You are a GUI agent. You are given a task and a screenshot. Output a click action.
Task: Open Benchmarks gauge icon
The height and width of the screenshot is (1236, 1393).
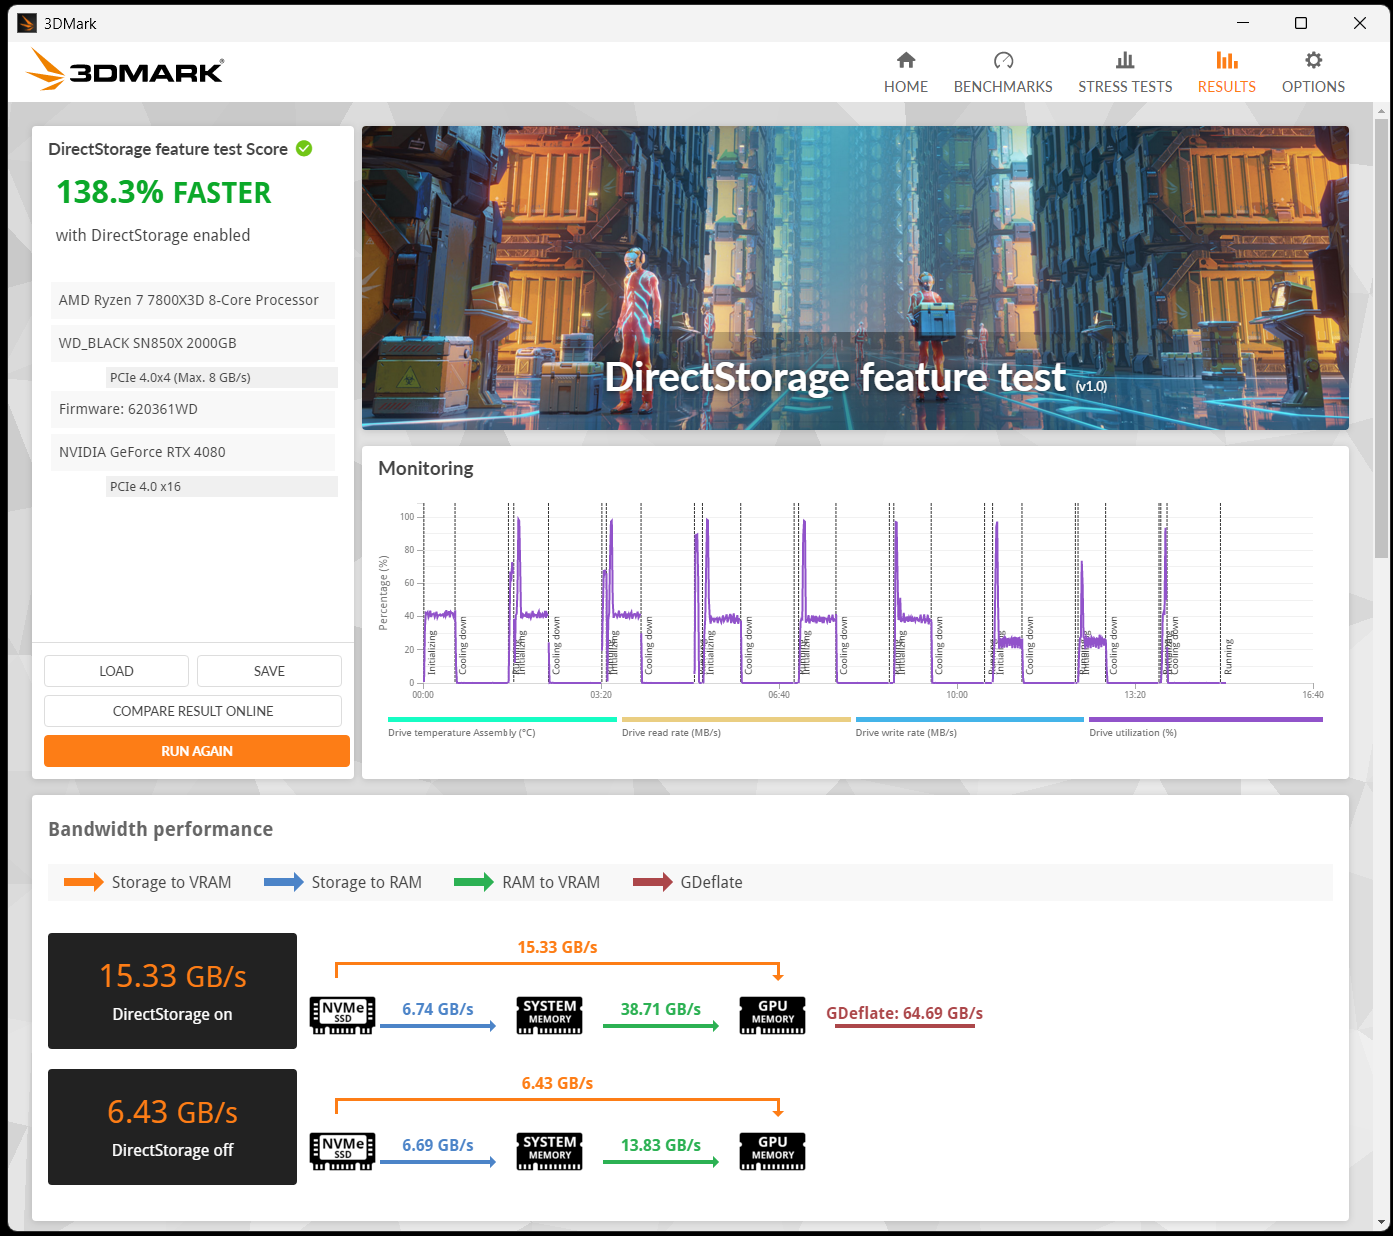(1003, 60)
